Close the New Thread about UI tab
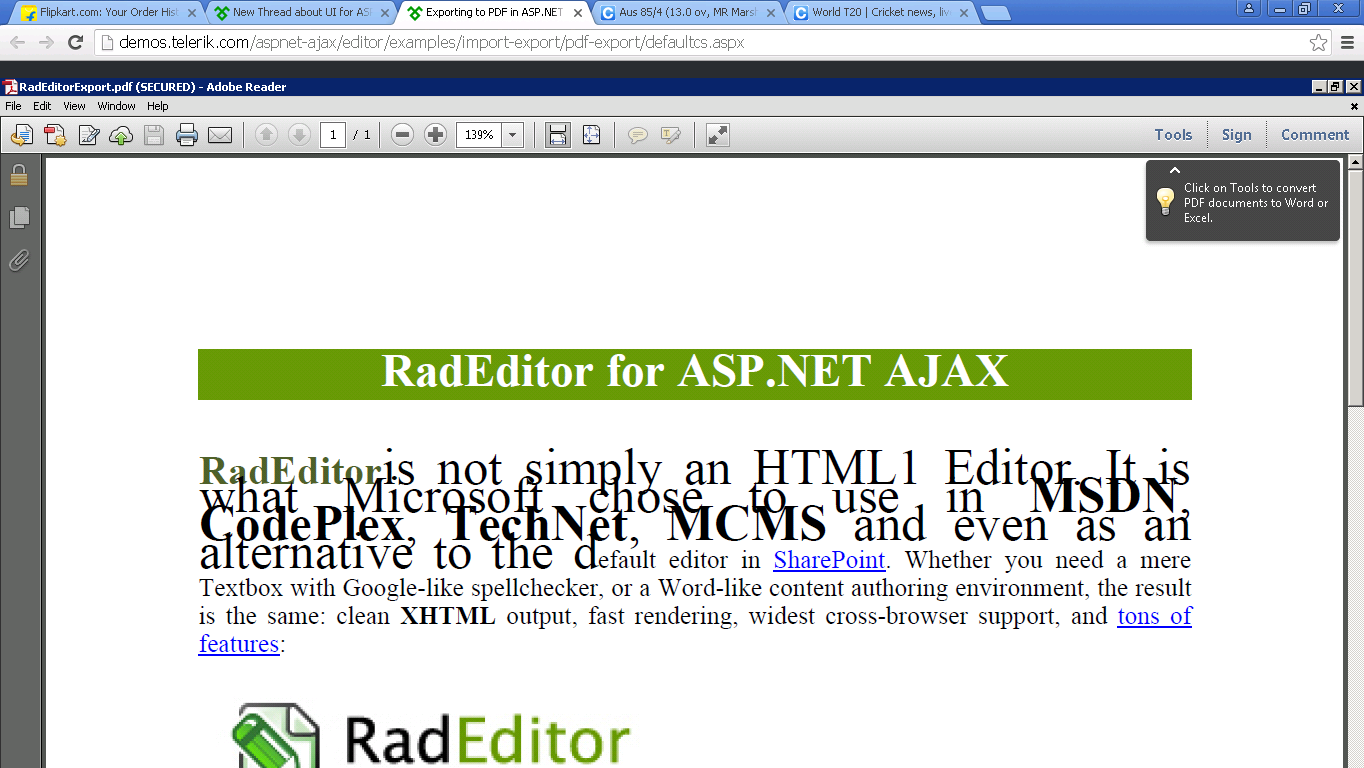 click(383, 13)
